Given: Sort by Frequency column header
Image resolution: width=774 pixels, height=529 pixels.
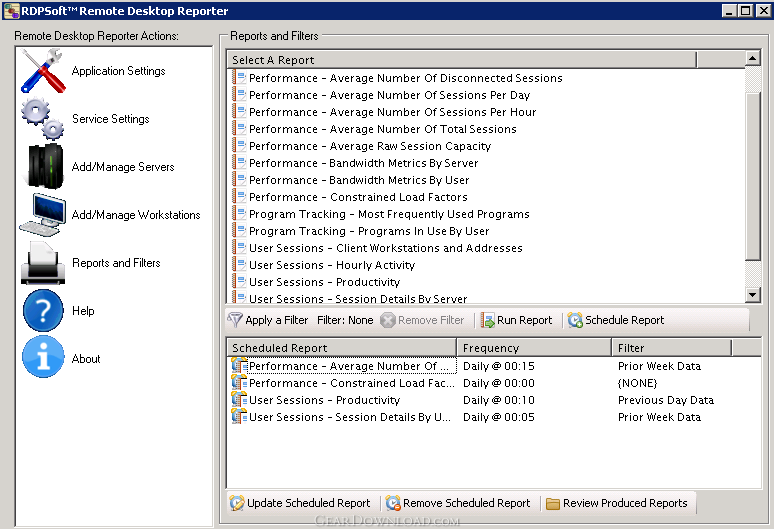Looking at the screenshot, I should (534, 348).
